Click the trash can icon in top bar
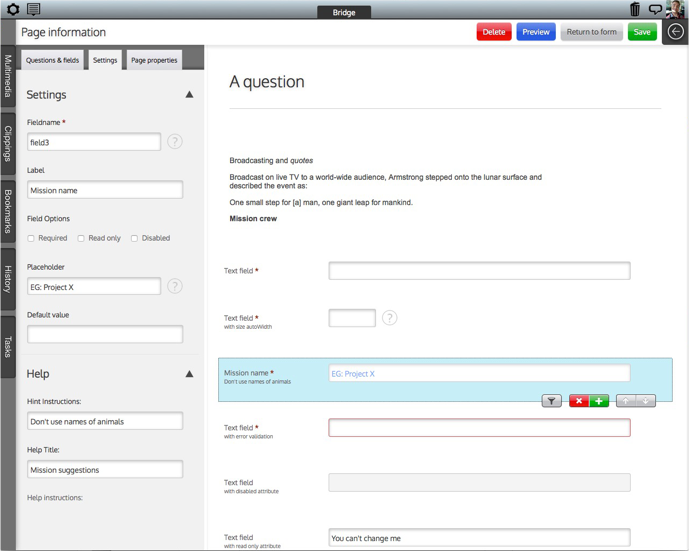689x551 pixels. (635, 9)
